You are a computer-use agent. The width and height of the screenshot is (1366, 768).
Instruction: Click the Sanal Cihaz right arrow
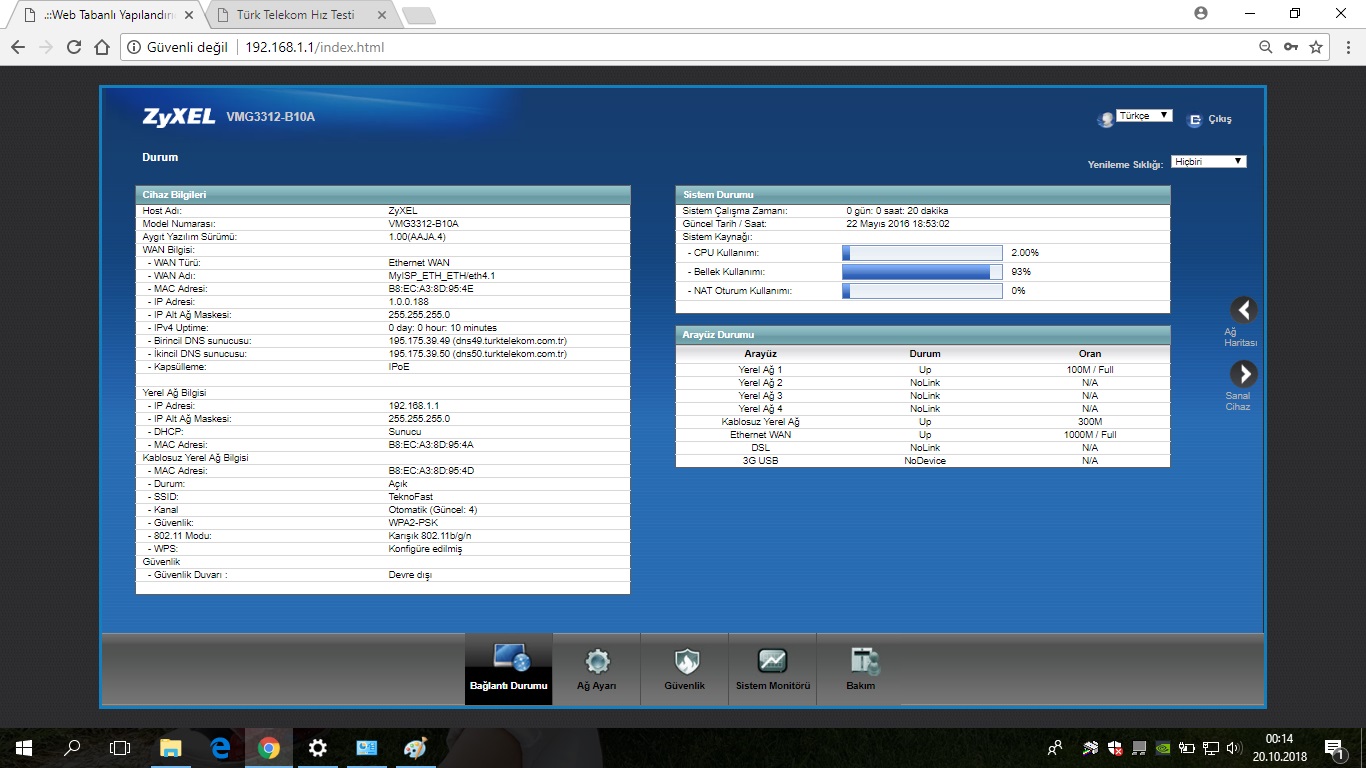pos(1243,374)
